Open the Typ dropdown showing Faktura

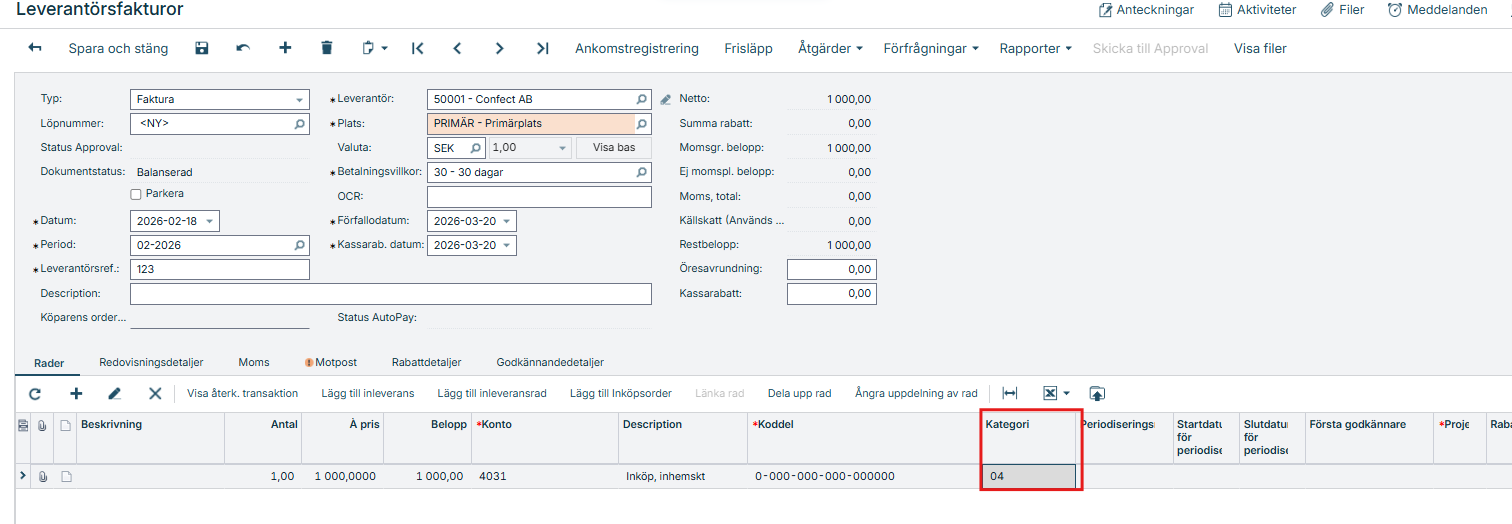click(299, 100)
